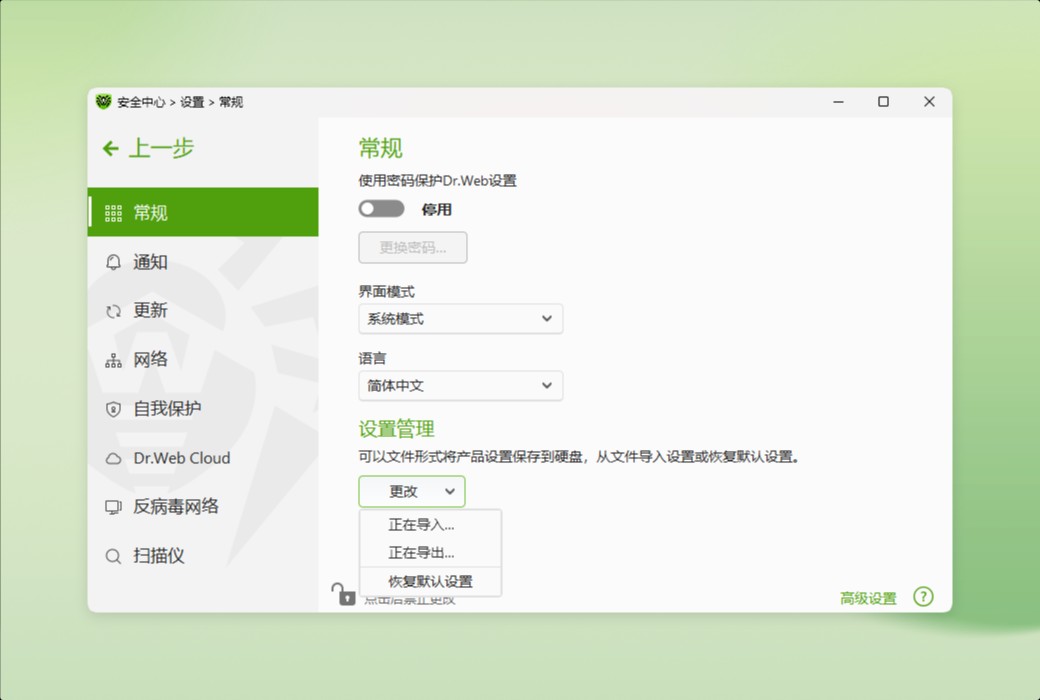Open 更新 update settings via its circular-arrows icon
Viewport: 1040px width, 700px height.
click(x=113, y=310)
